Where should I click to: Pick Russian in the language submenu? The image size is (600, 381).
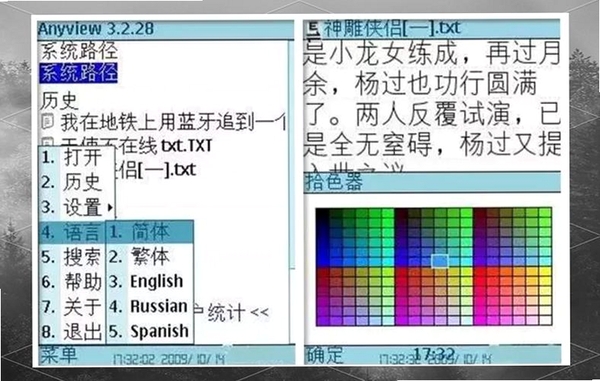(x=150, y=306)
